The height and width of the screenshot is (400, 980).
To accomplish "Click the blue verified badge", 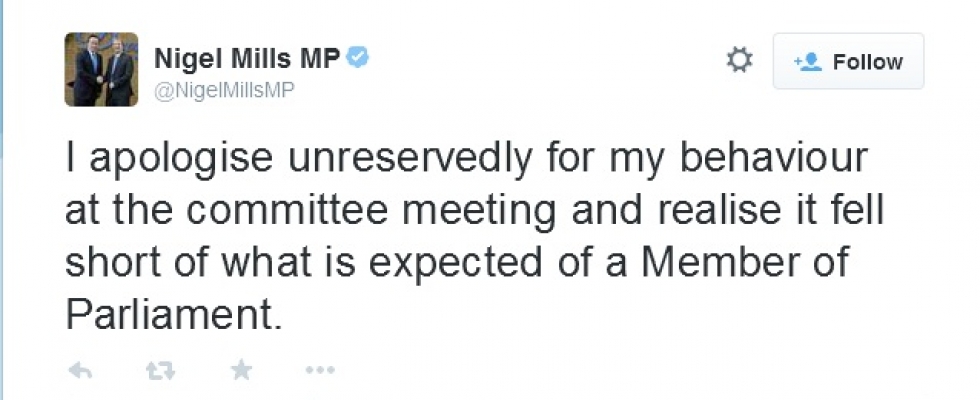I will (358, 59).
